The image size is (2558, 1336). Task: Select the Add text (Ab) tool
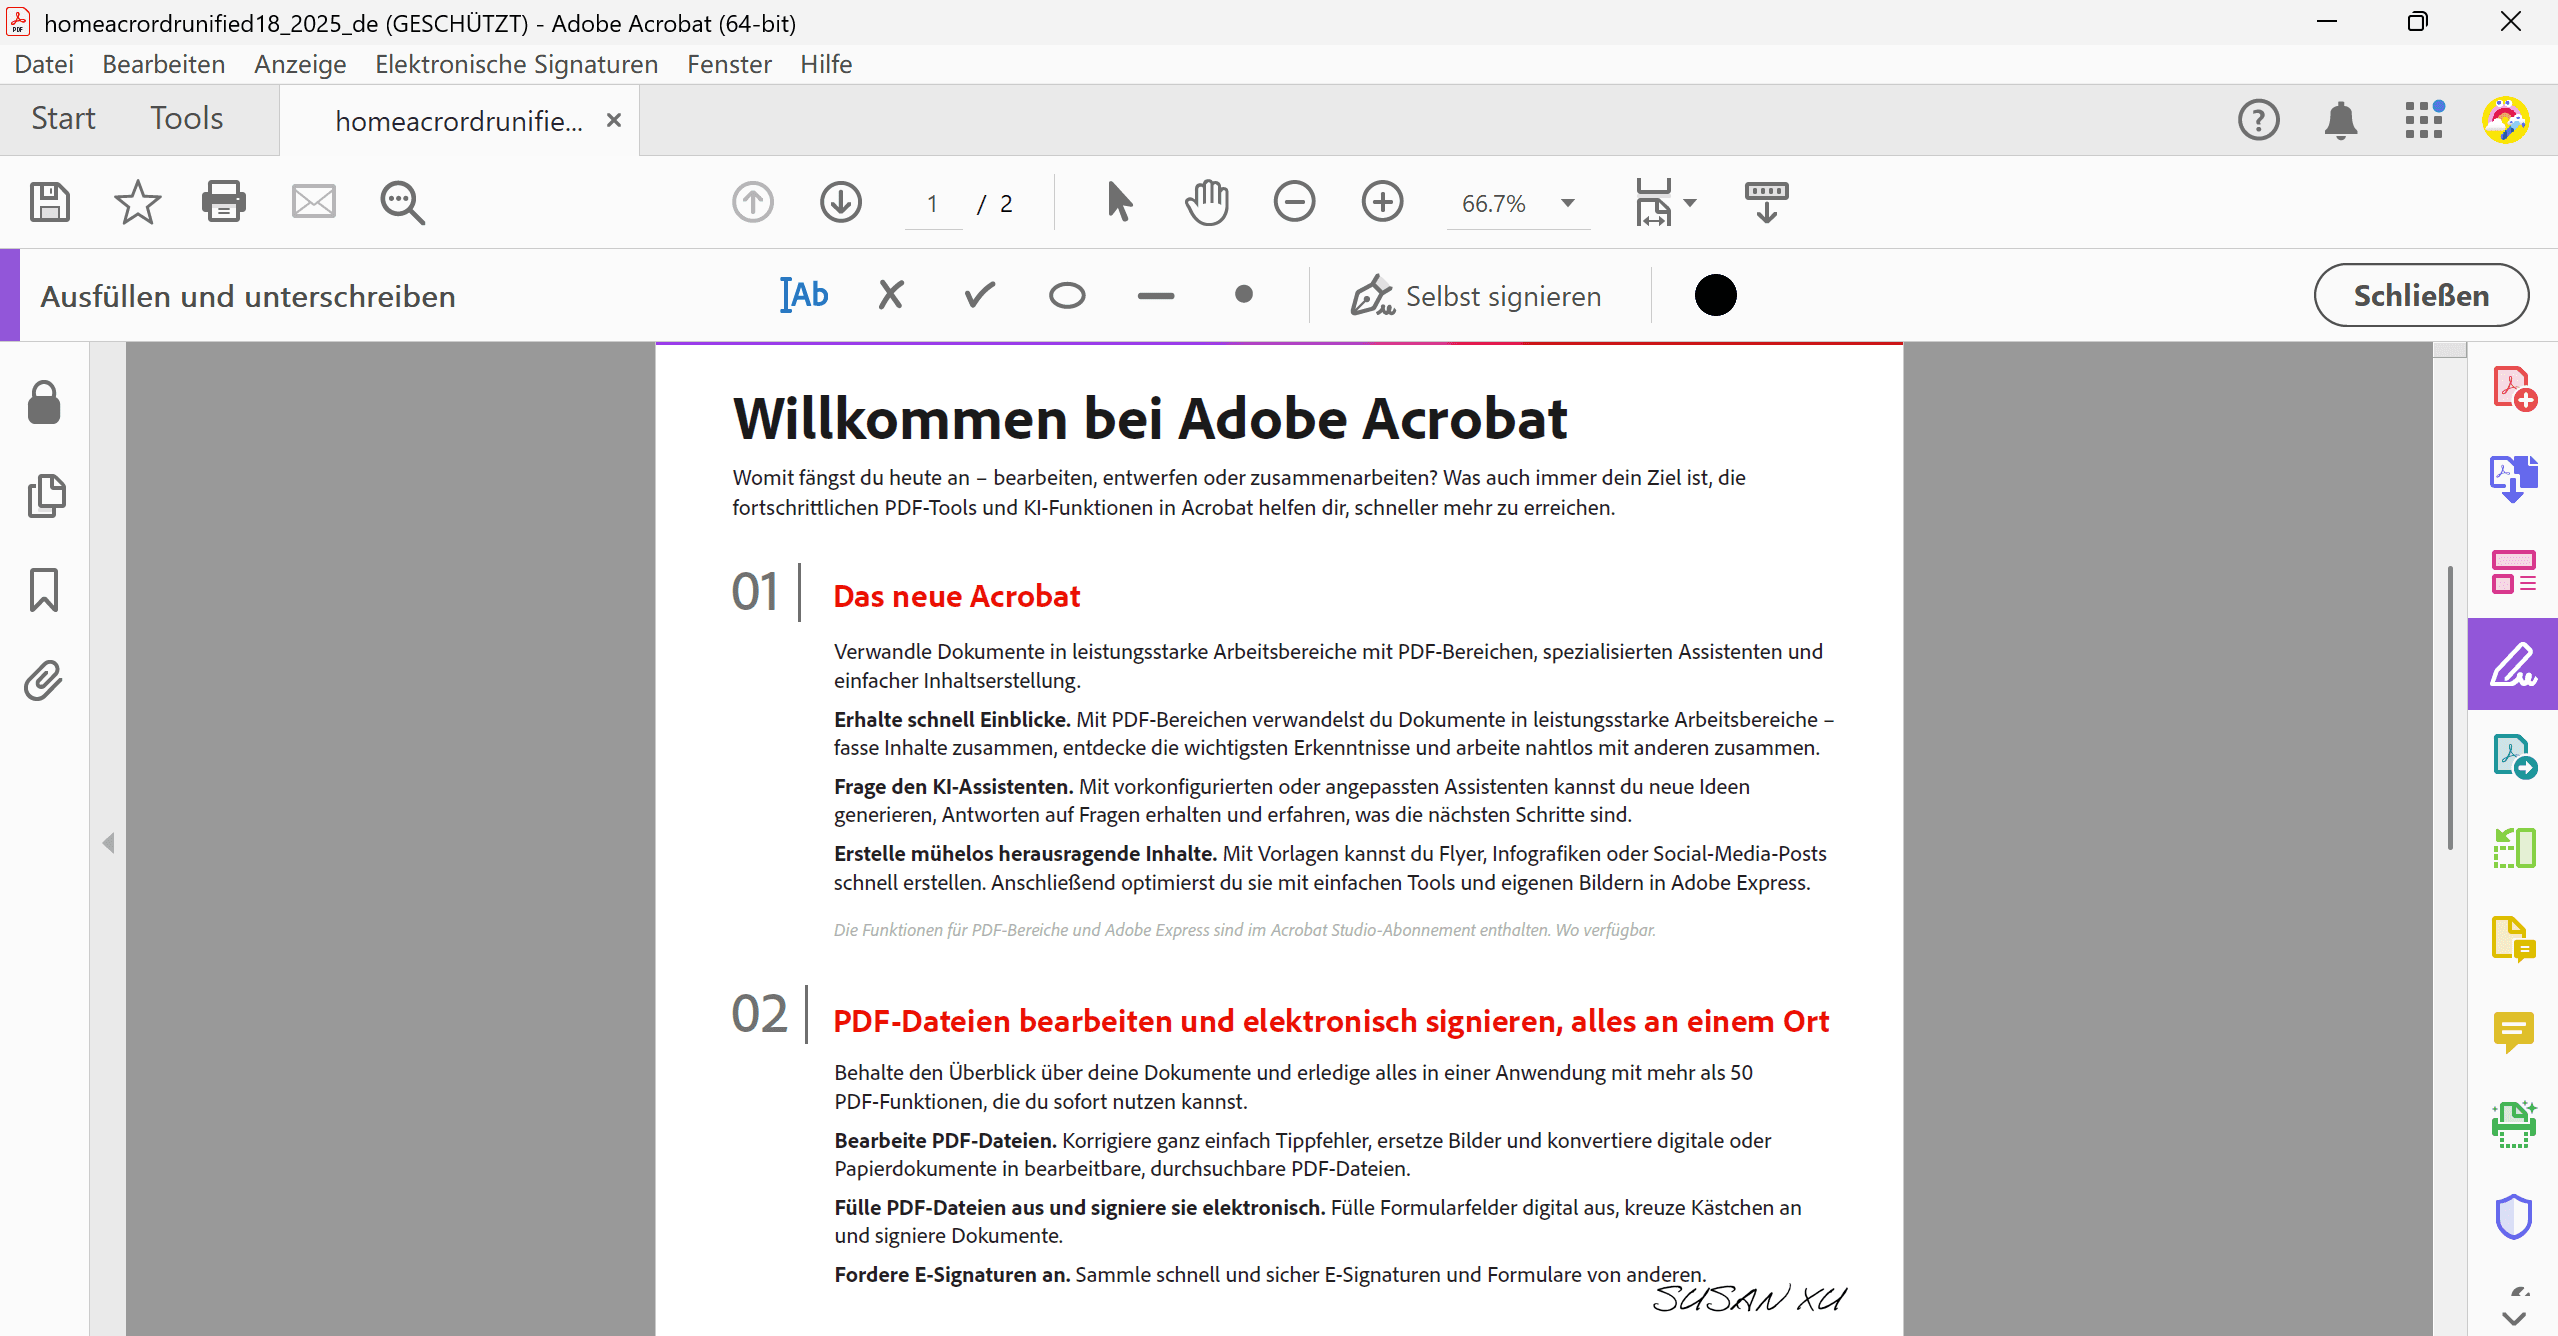pyautogui.click(x=804, y=295)
